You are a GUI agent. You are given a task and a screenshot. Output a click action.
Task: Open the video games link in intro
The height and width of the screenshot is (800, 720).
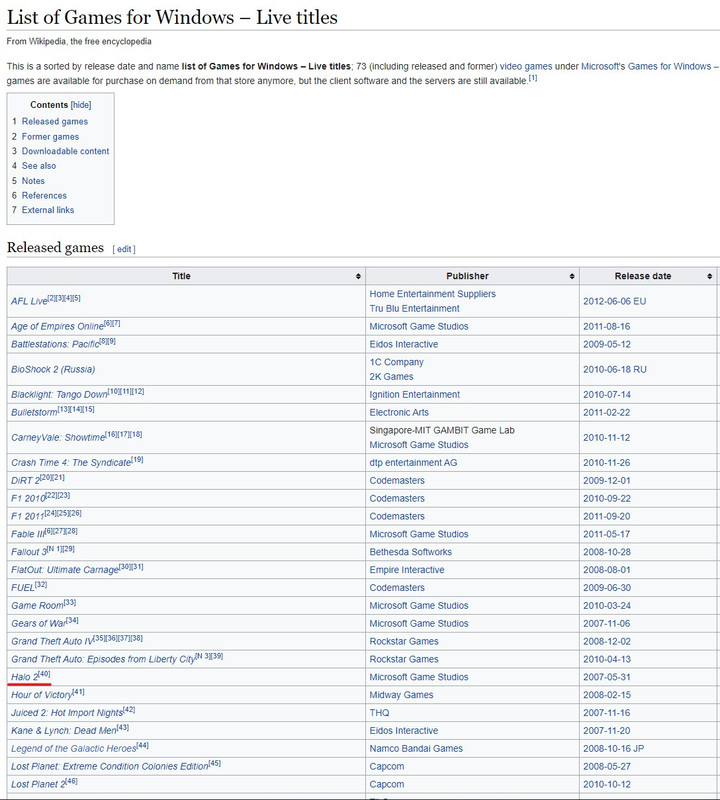pos(526,66)
